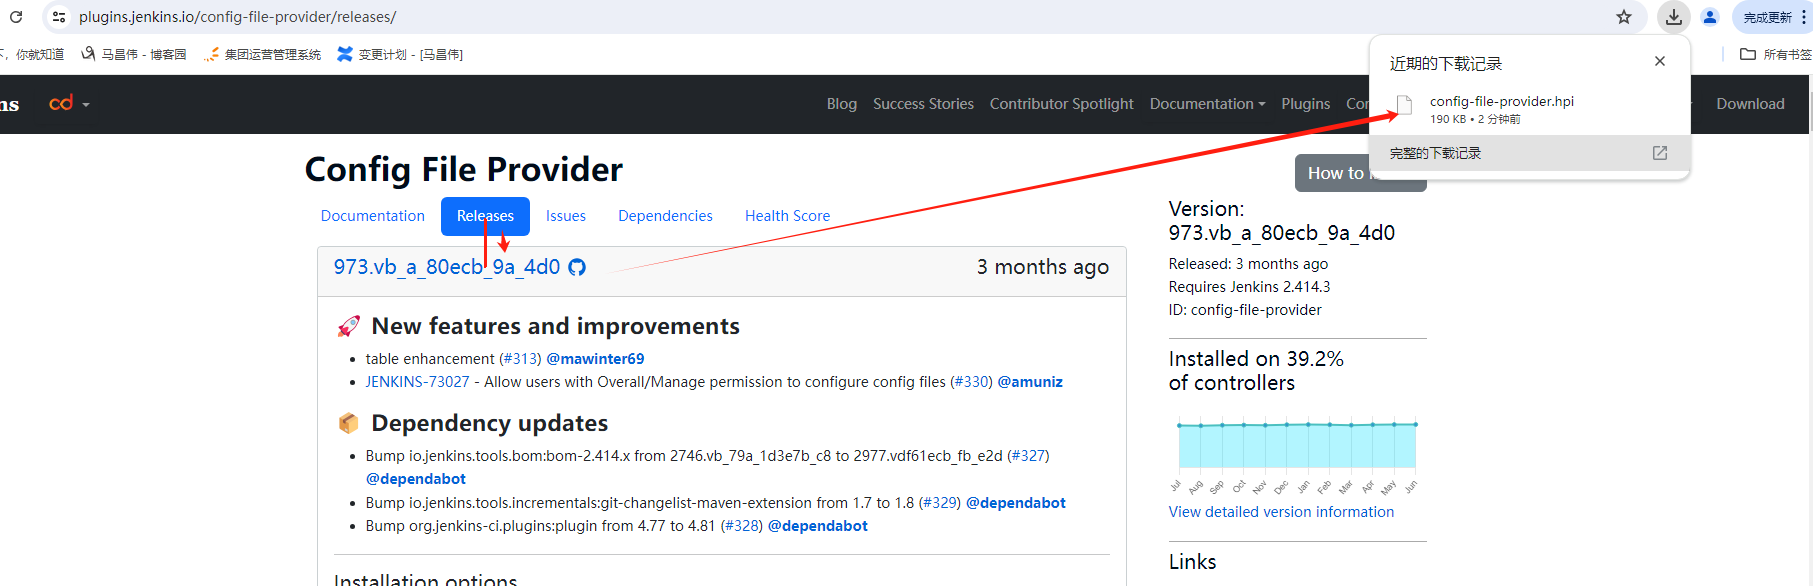Open the browser profile avatar icon

tap(1710, 17)
